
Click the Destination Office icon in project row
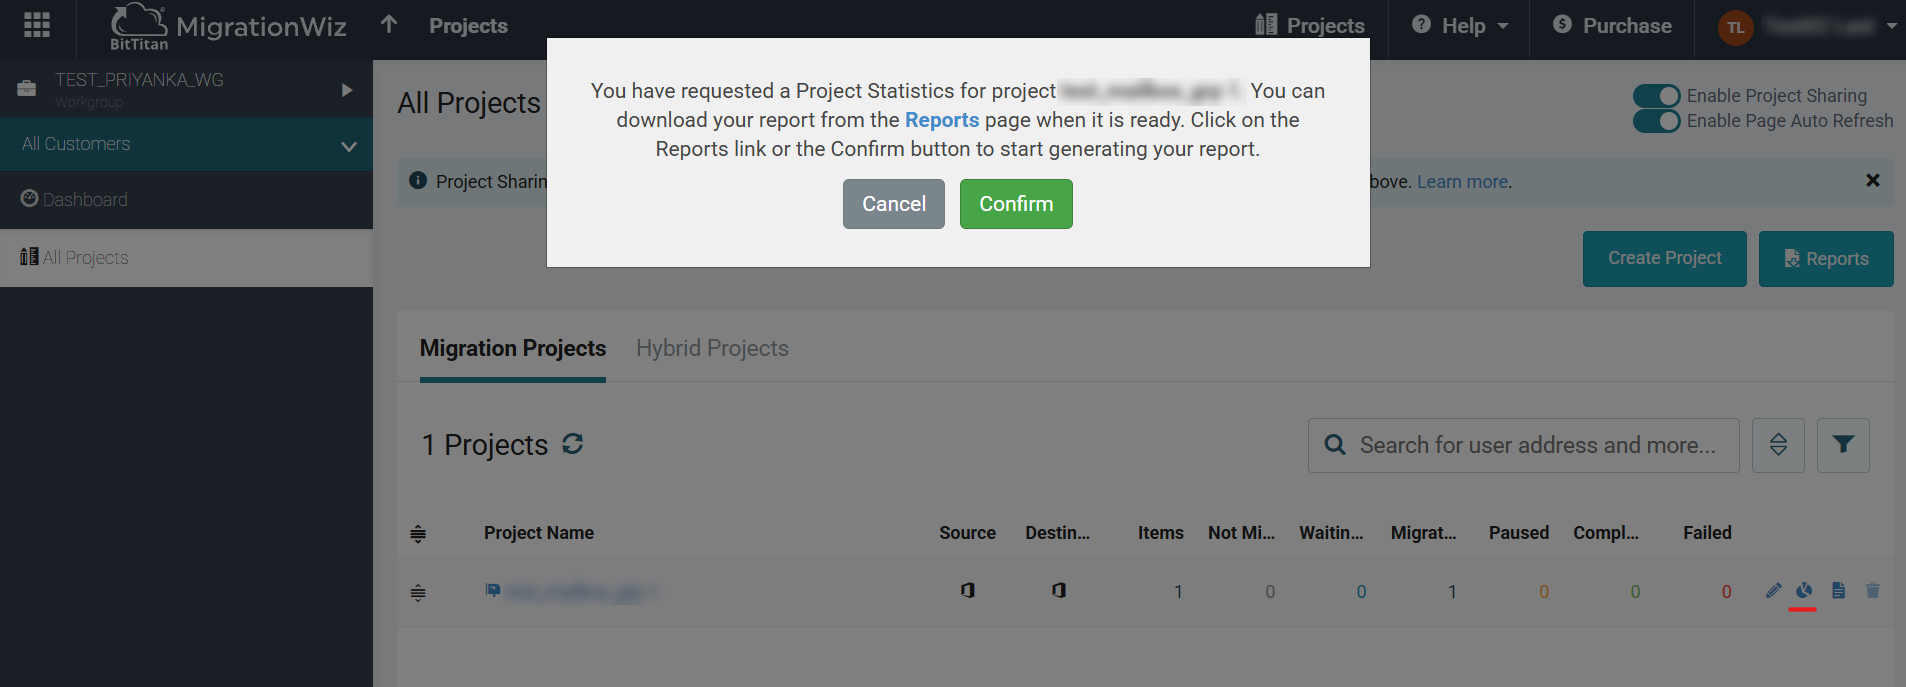click(1059, 590)
